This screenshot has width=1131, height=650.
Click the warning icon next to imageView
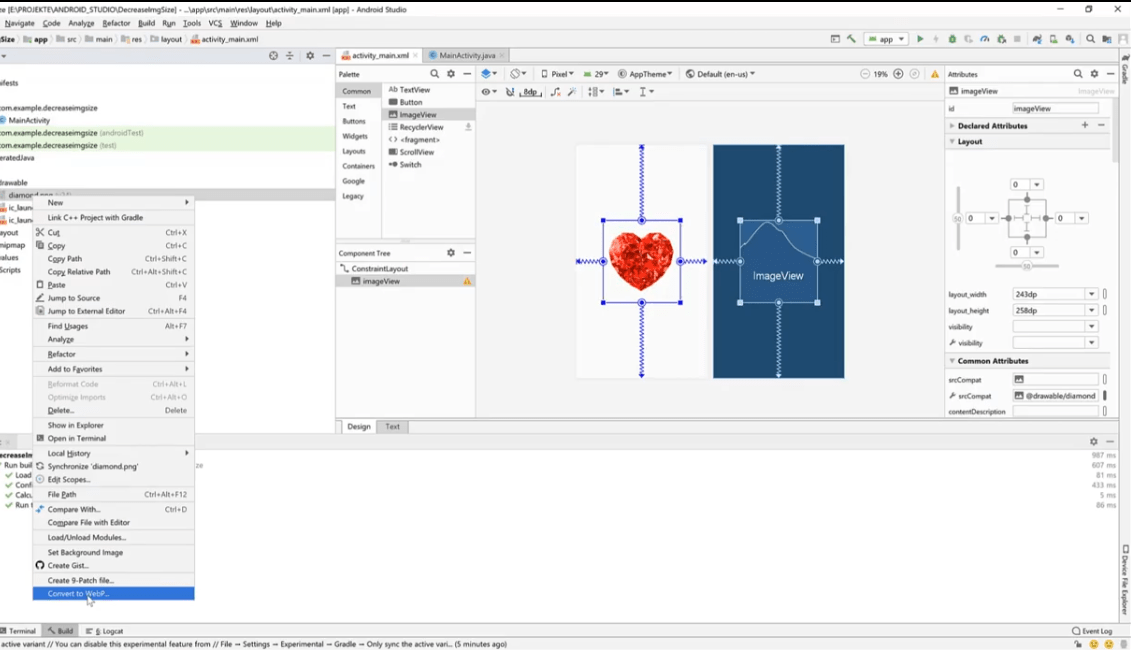click(x=466, y=281)
